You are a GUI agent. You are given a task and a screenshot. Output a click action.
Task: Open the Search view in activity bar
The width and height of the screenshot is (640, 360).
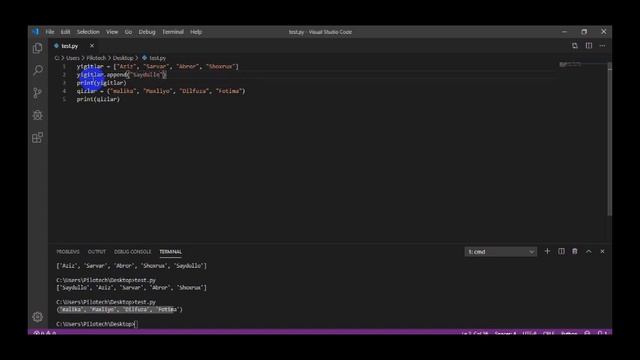click(38, 71)
